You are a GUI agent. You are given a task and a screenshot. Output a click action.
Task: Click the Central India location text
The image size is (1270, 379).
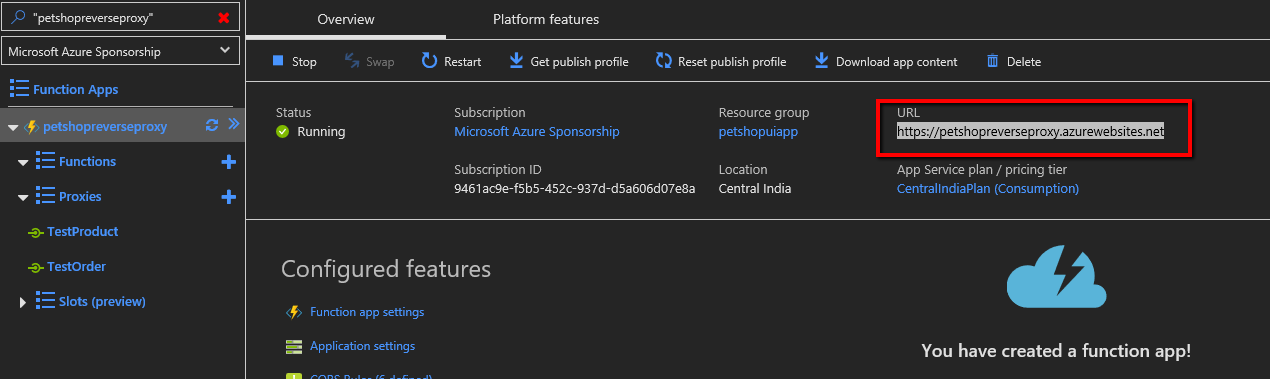pos(755,188)
